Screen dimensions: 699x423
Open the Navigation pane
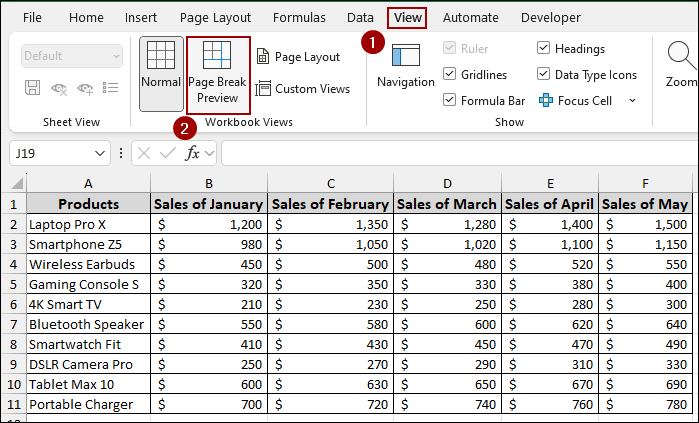pos(405,66)
